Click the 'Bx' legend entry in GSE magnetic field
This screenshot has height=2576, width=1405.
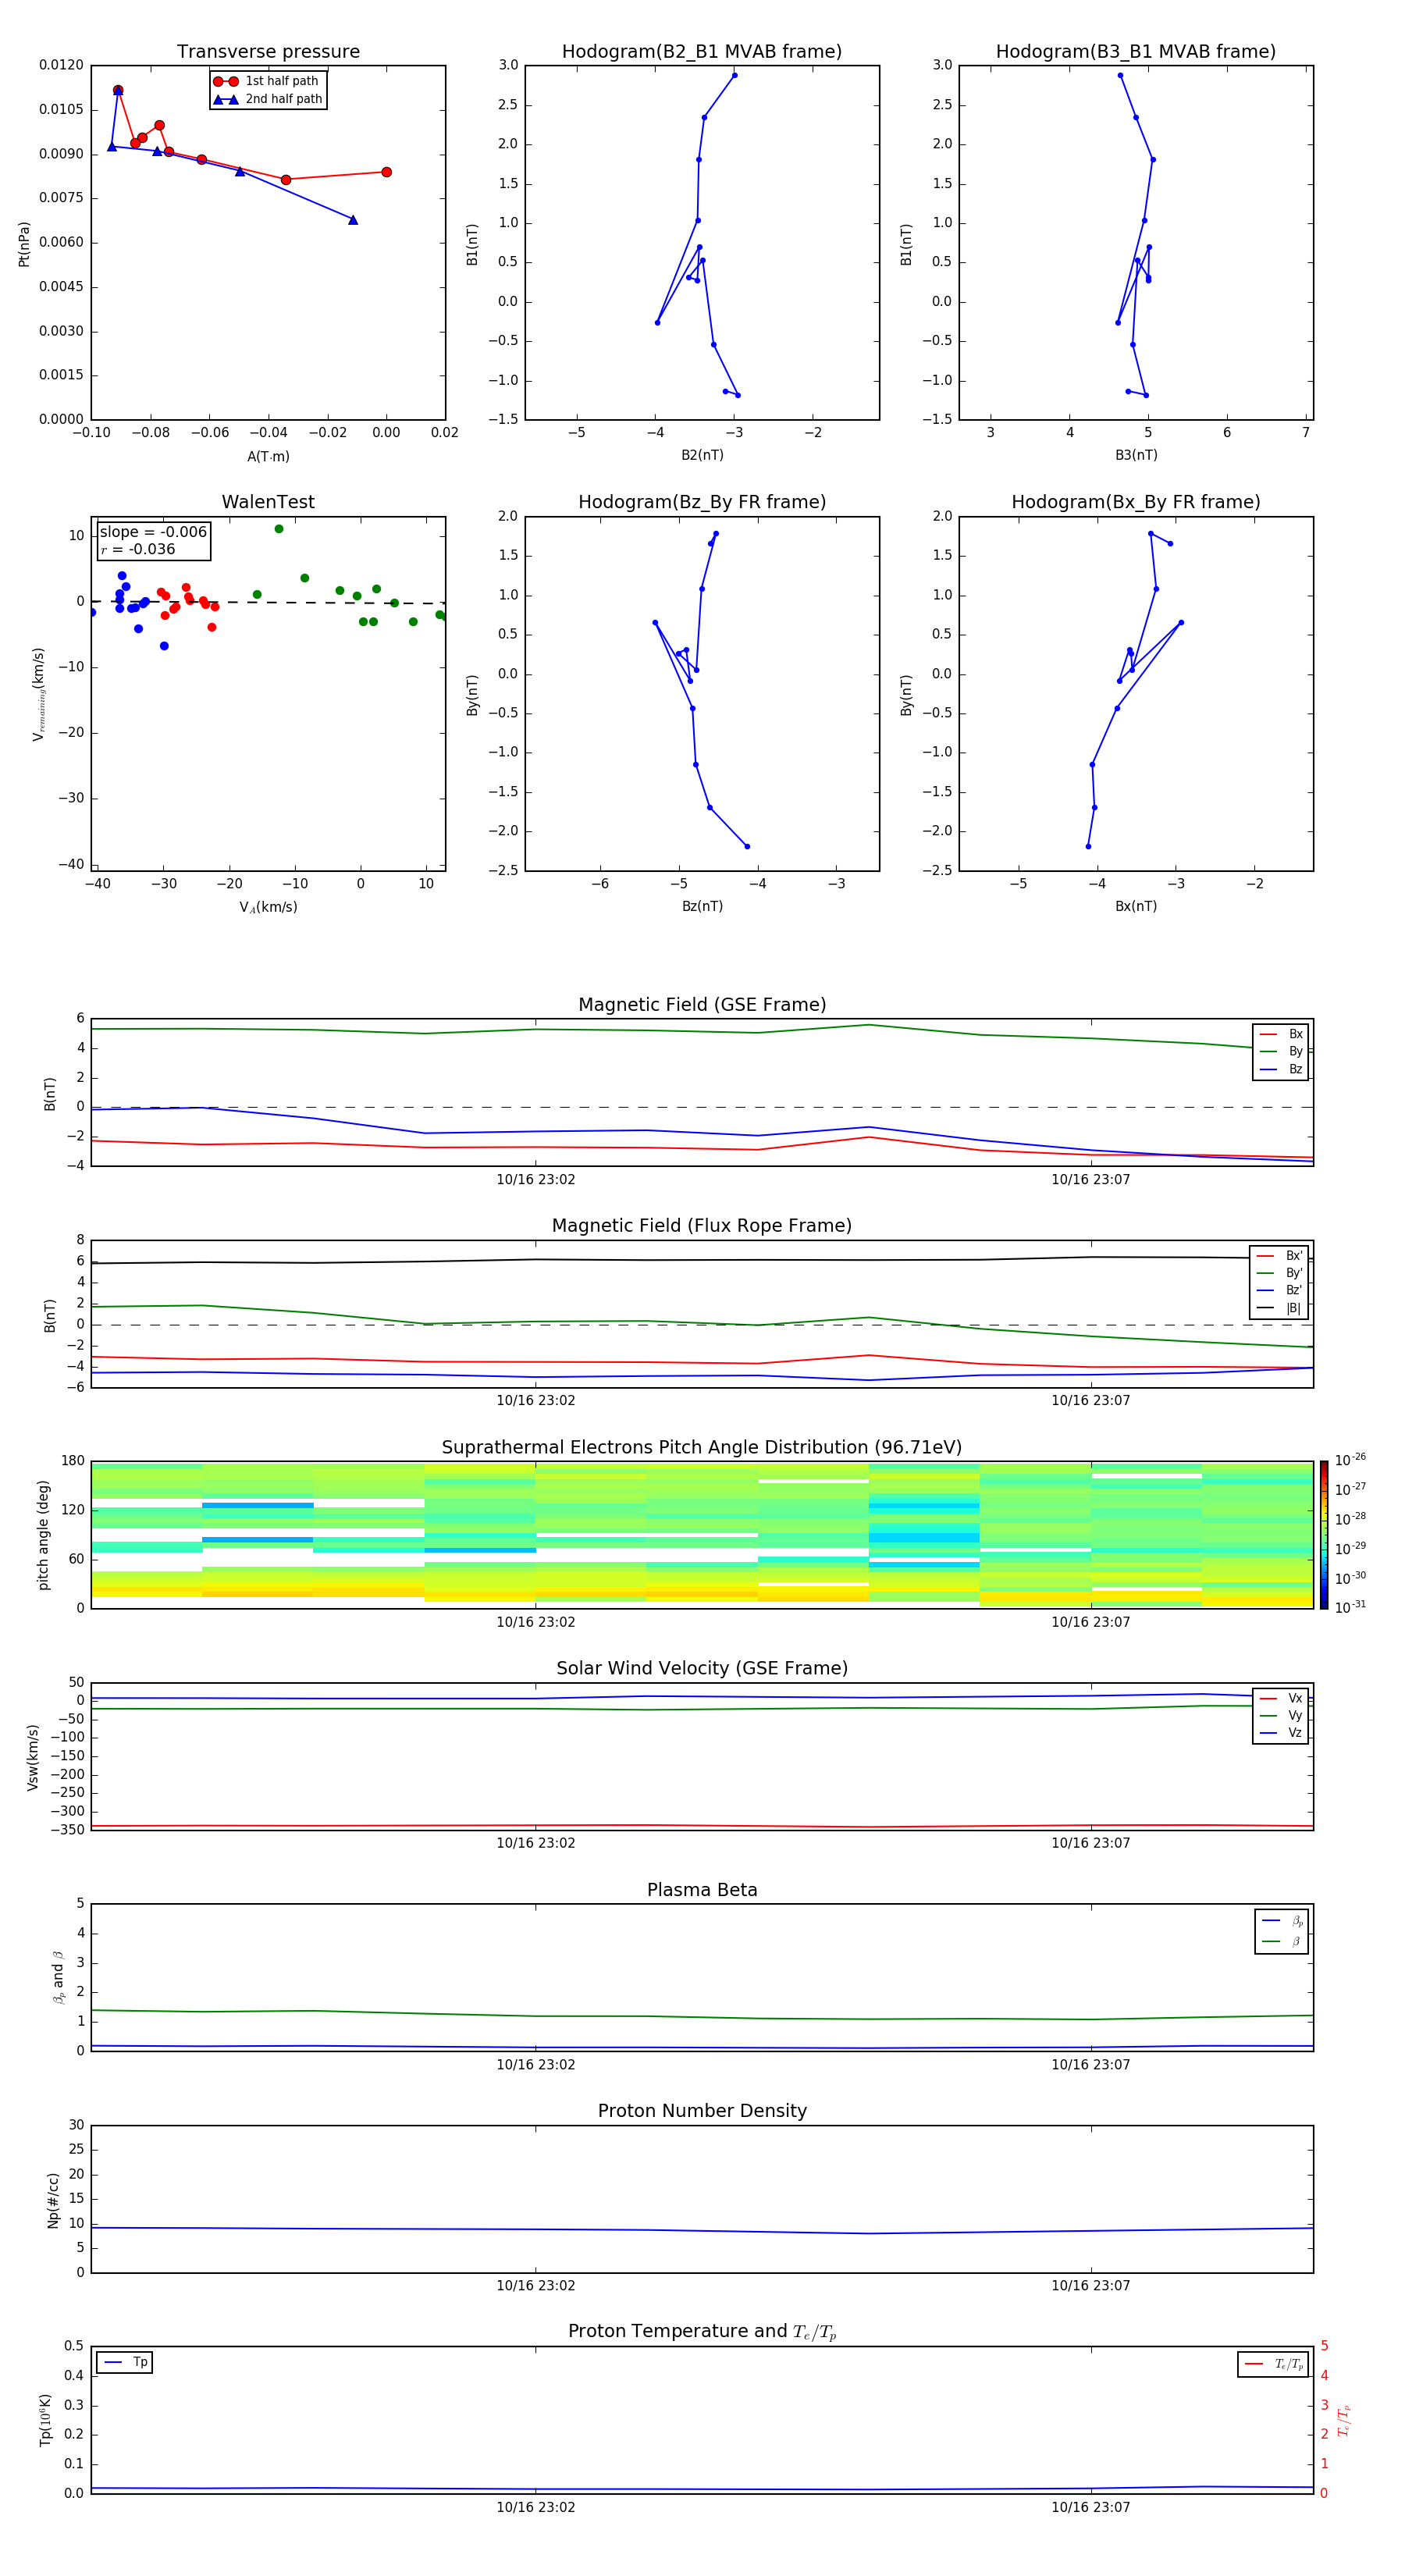pos(1281,1034)
